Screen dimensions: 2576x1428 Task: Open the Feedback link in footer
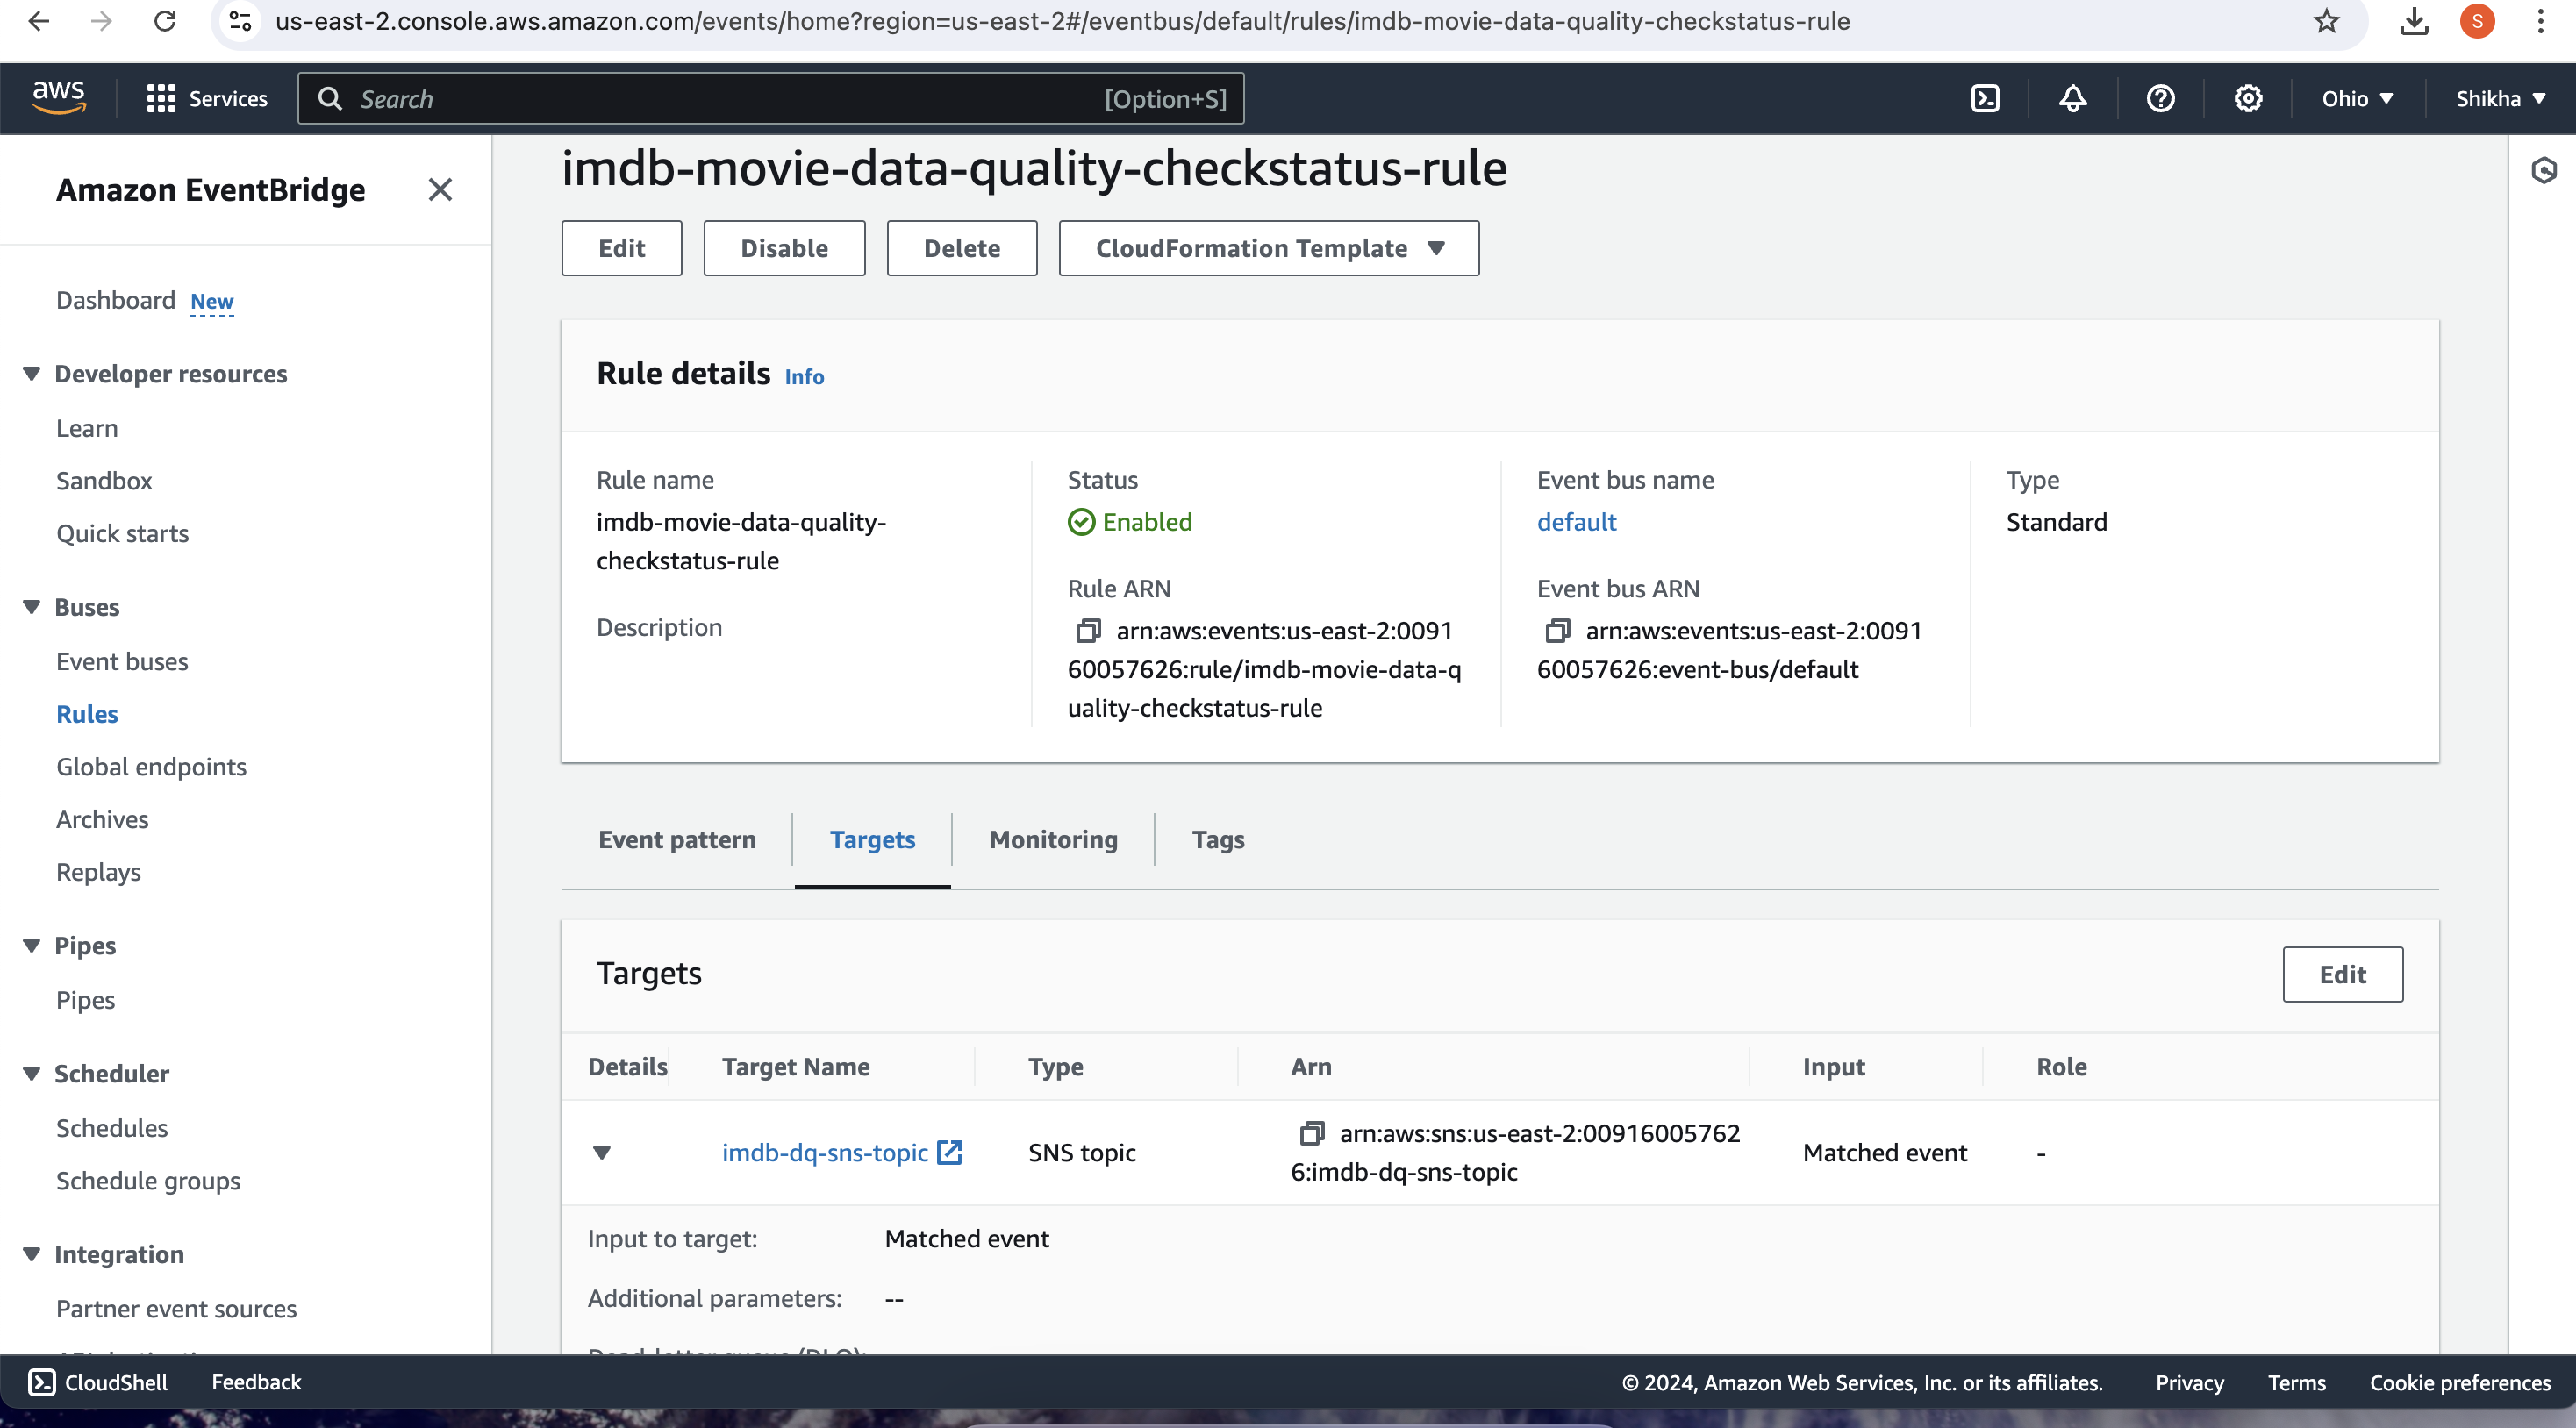click(x=256, y=1382)
